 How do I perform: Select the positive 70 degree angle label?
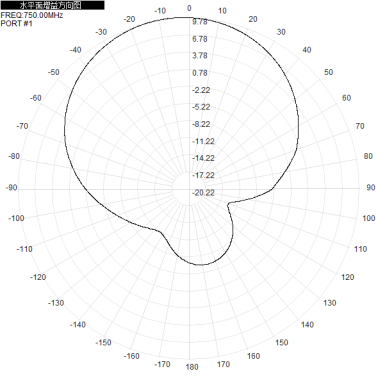[360, 126]
